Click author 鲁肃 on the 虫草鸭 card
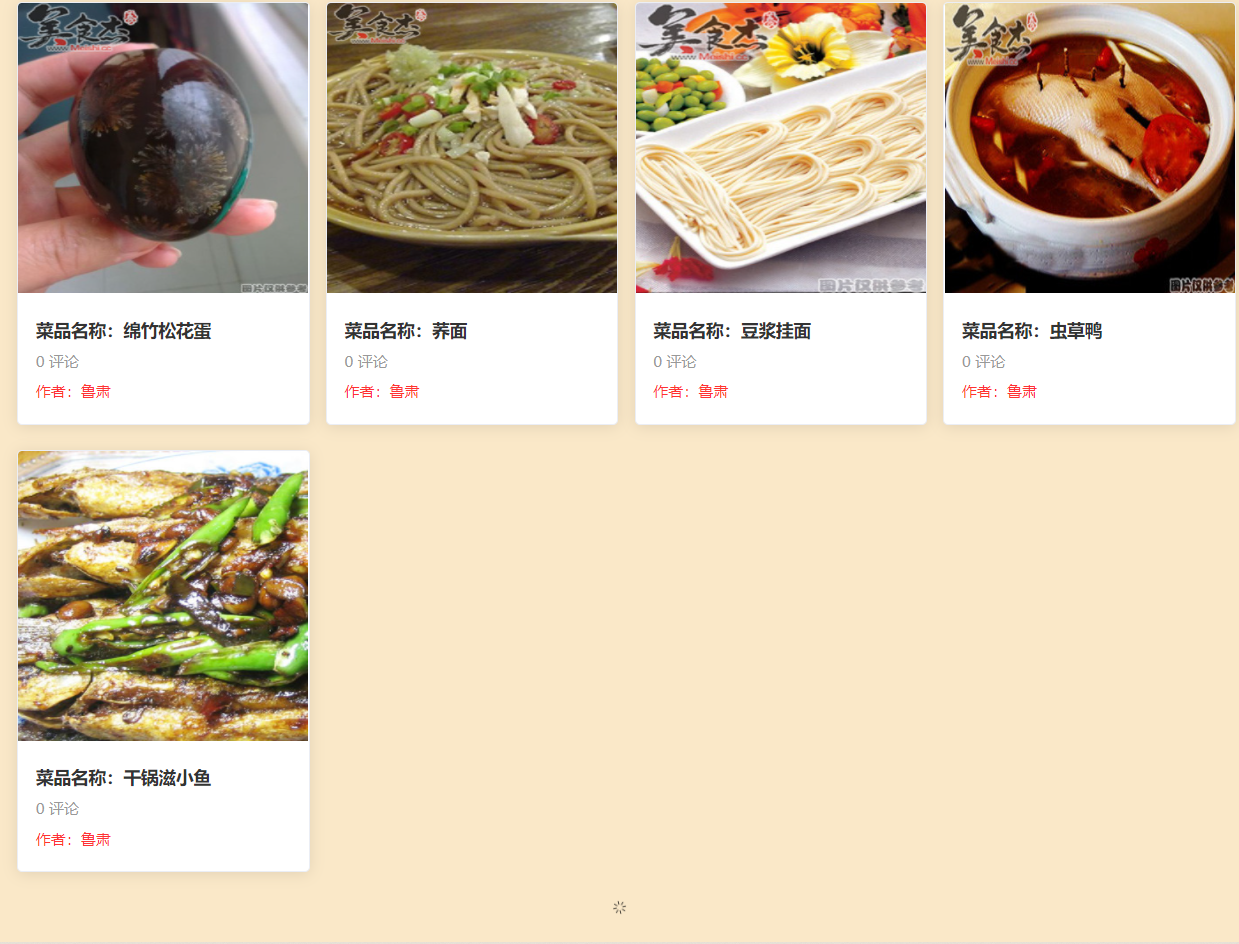The width and height of the screenshot is (1239, 944). coord(1022,392)
